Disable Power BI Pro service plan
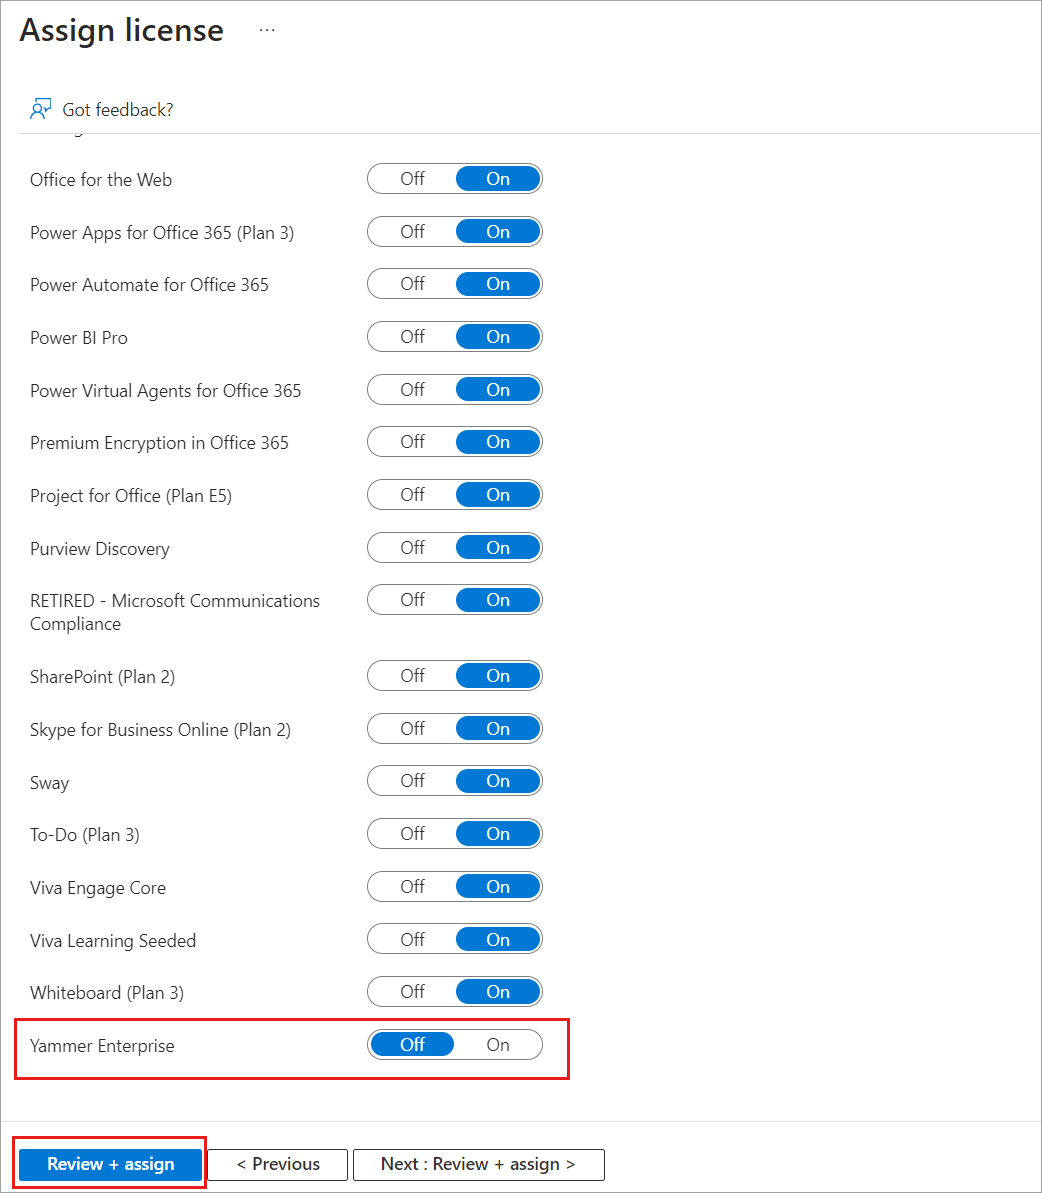This screenshot has width=1042, height=1193. 412,337
